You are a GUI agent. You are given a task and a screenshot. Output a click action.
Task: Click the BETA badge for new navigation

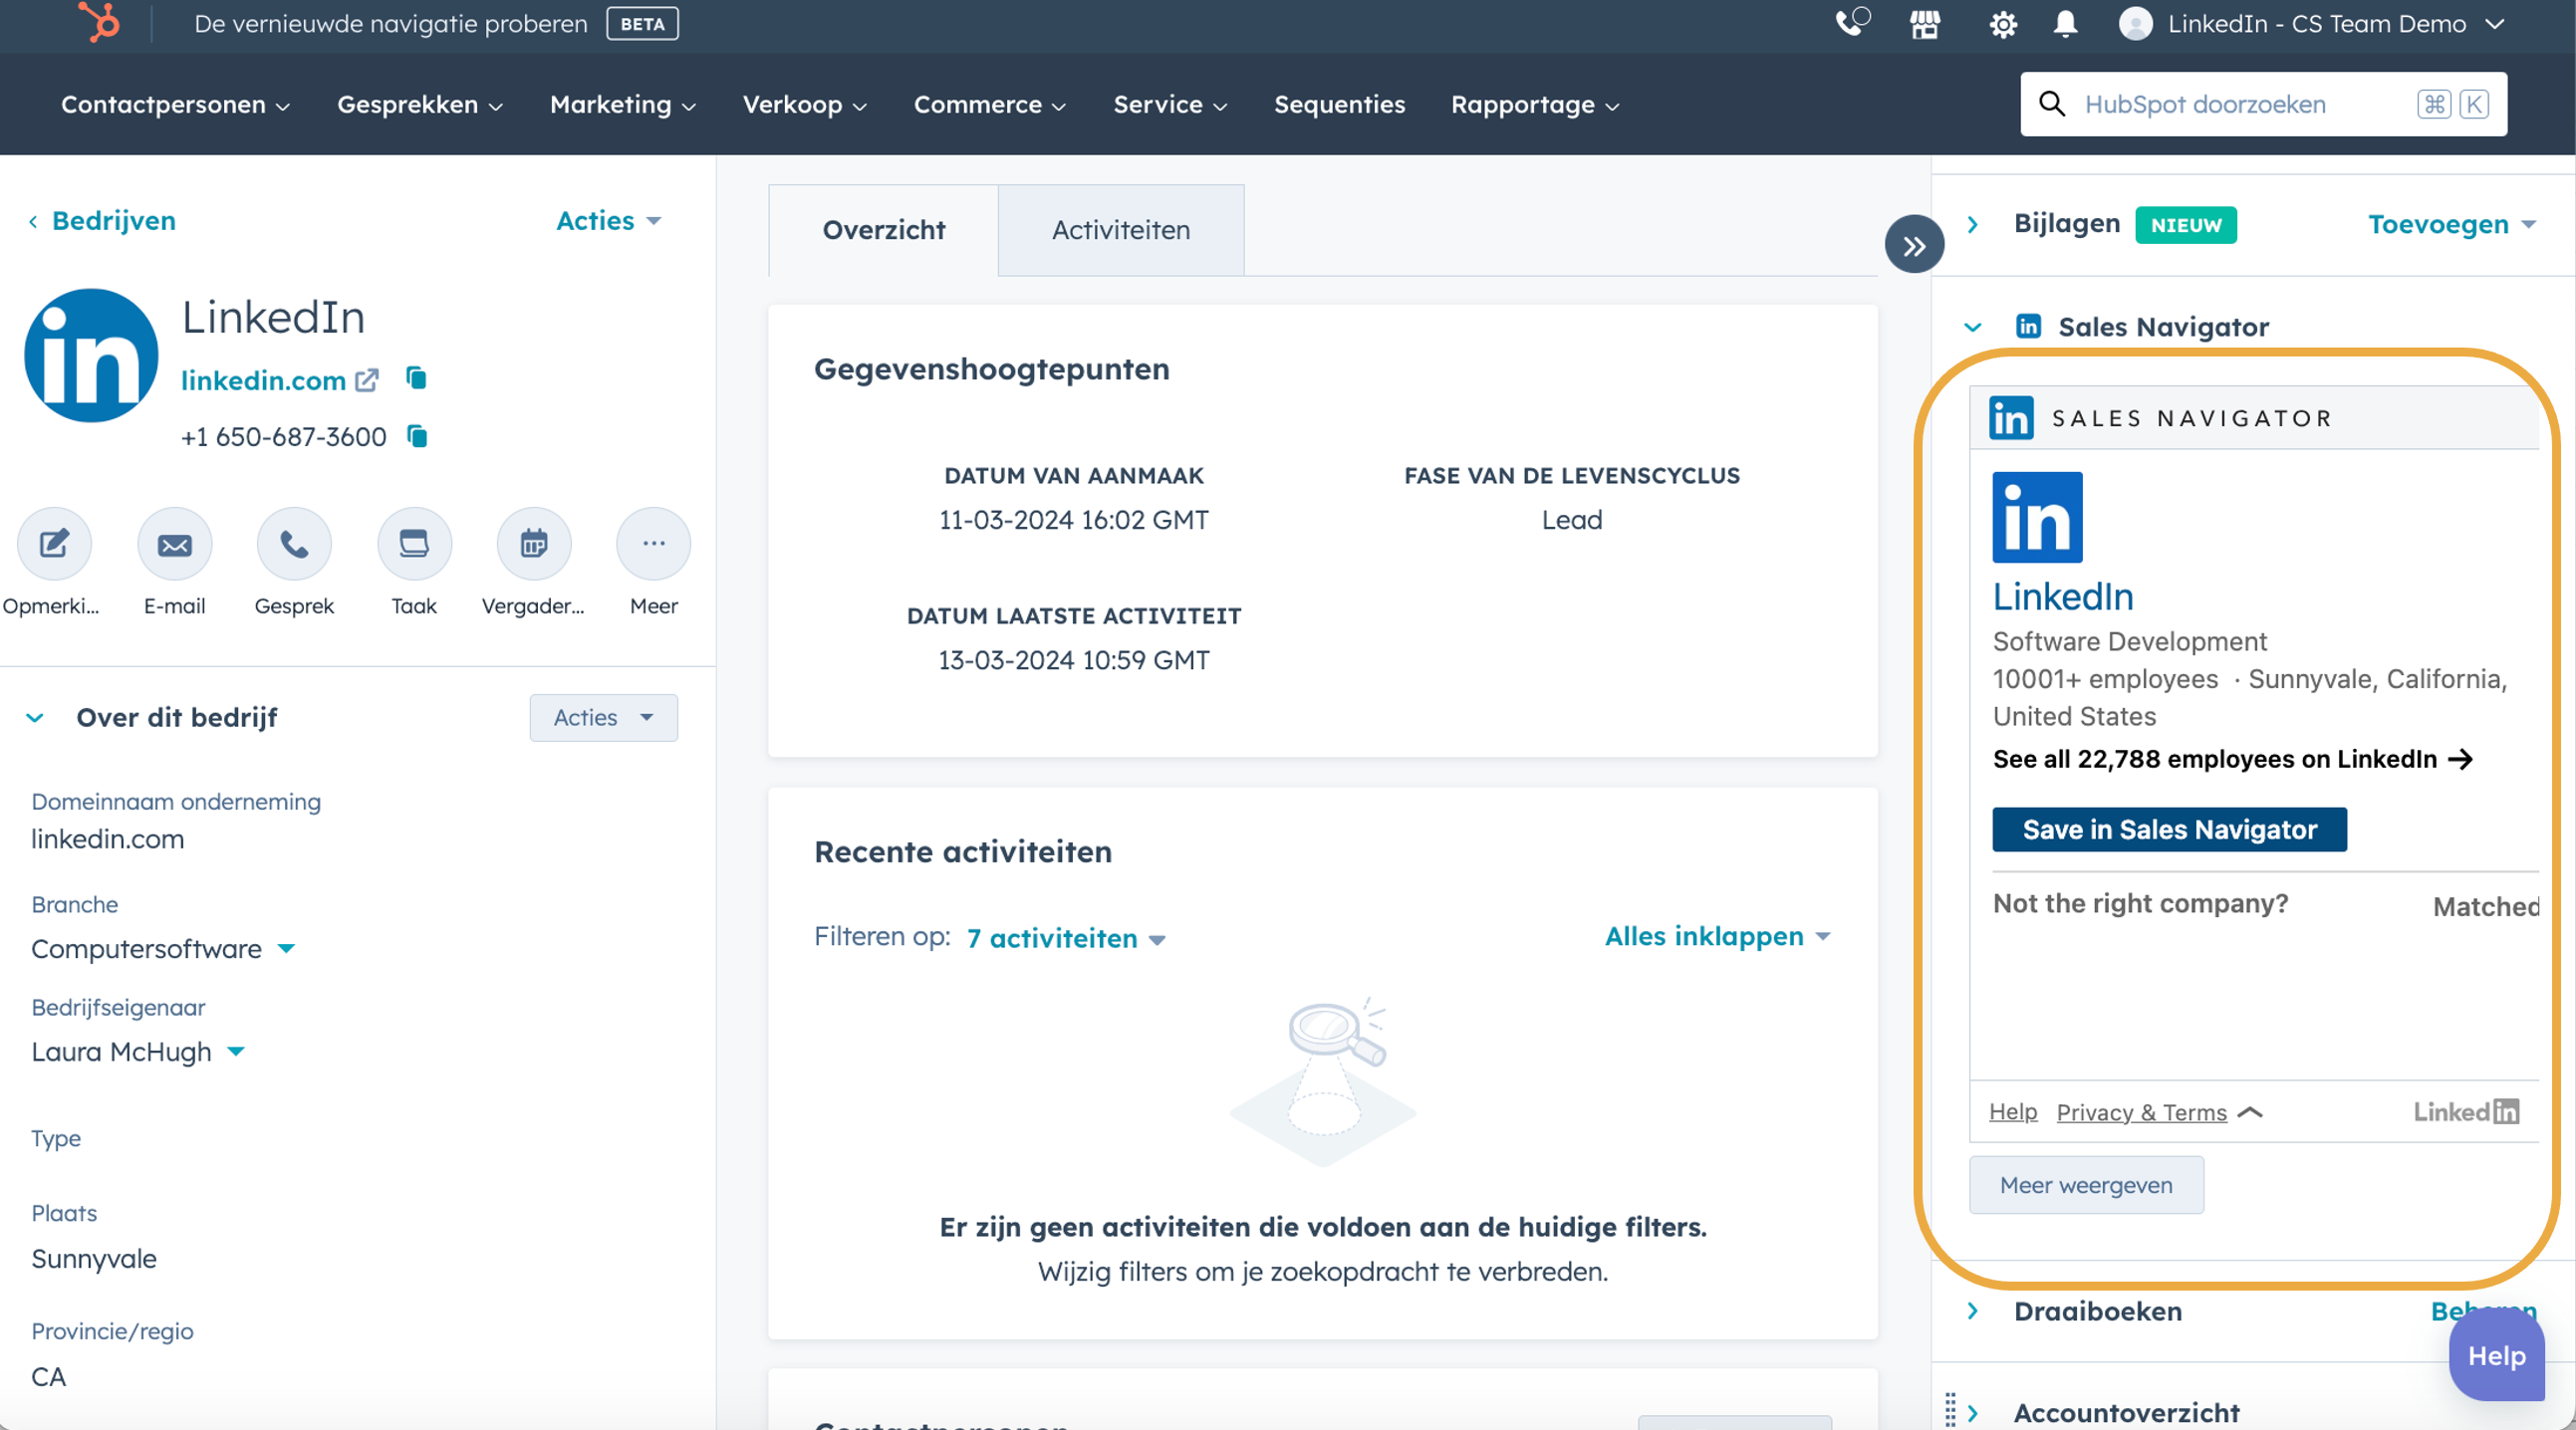tap(642, 23)
